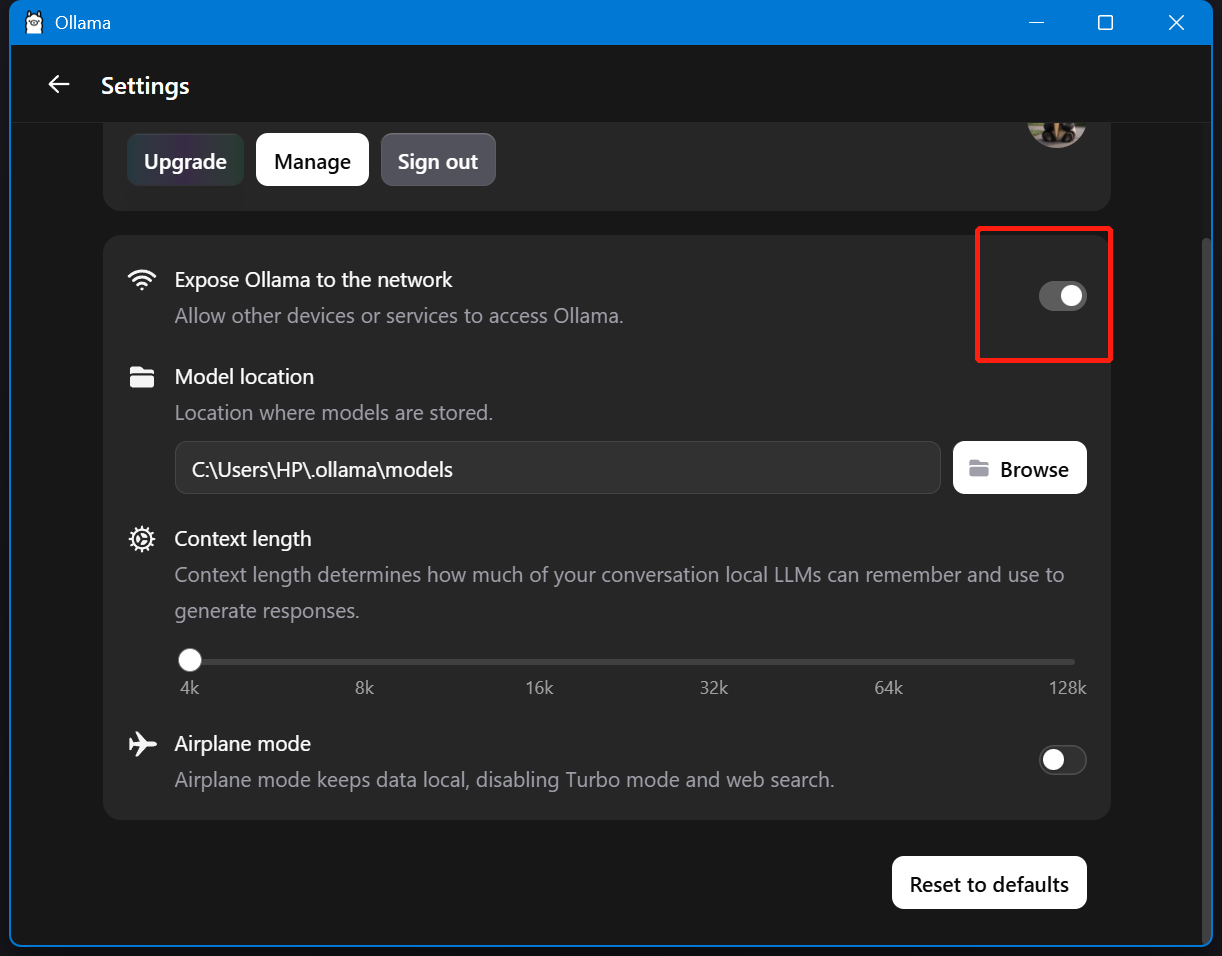Viewport: 1222px width, 956px height.
Task: Click the 'Airplane mode' label
Action: (x=243, y=744)
